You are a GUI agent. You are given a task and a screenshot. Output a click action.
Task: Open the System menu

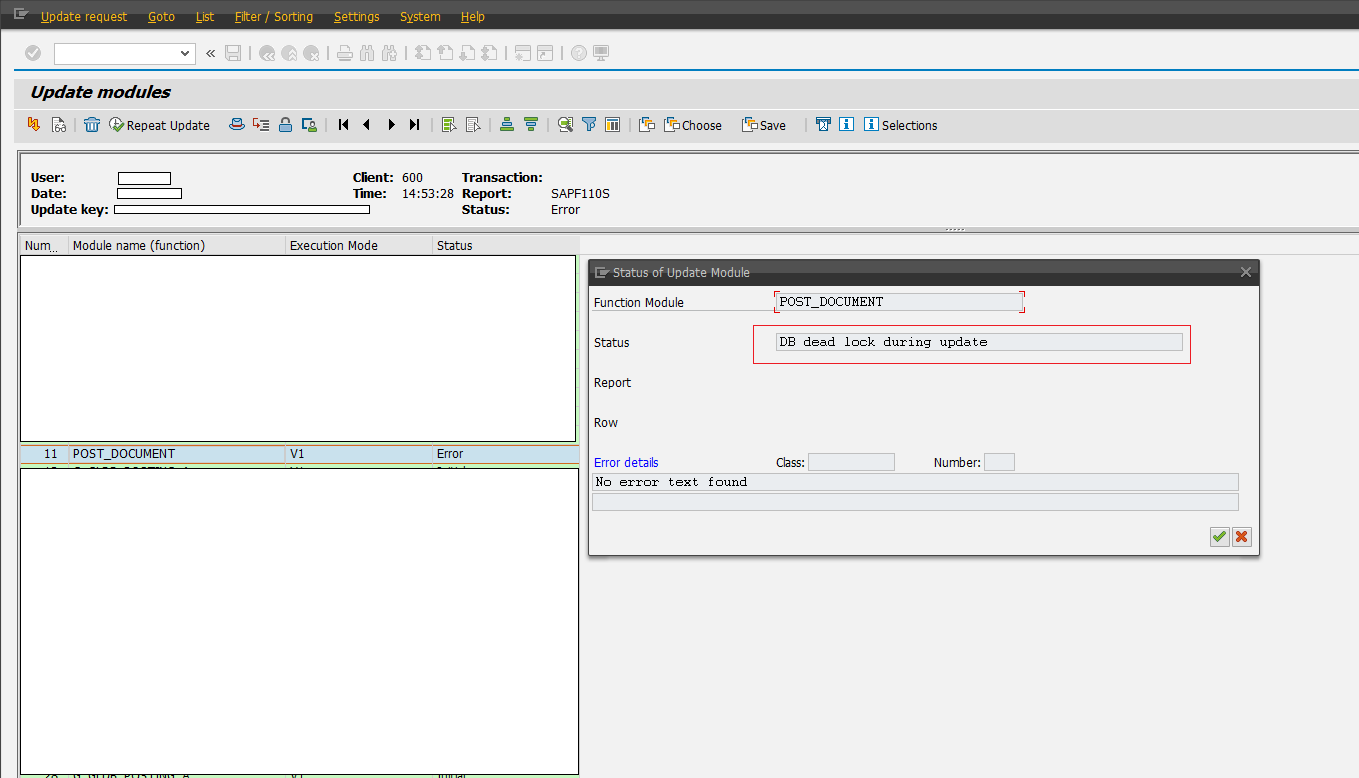click(420, 16)
